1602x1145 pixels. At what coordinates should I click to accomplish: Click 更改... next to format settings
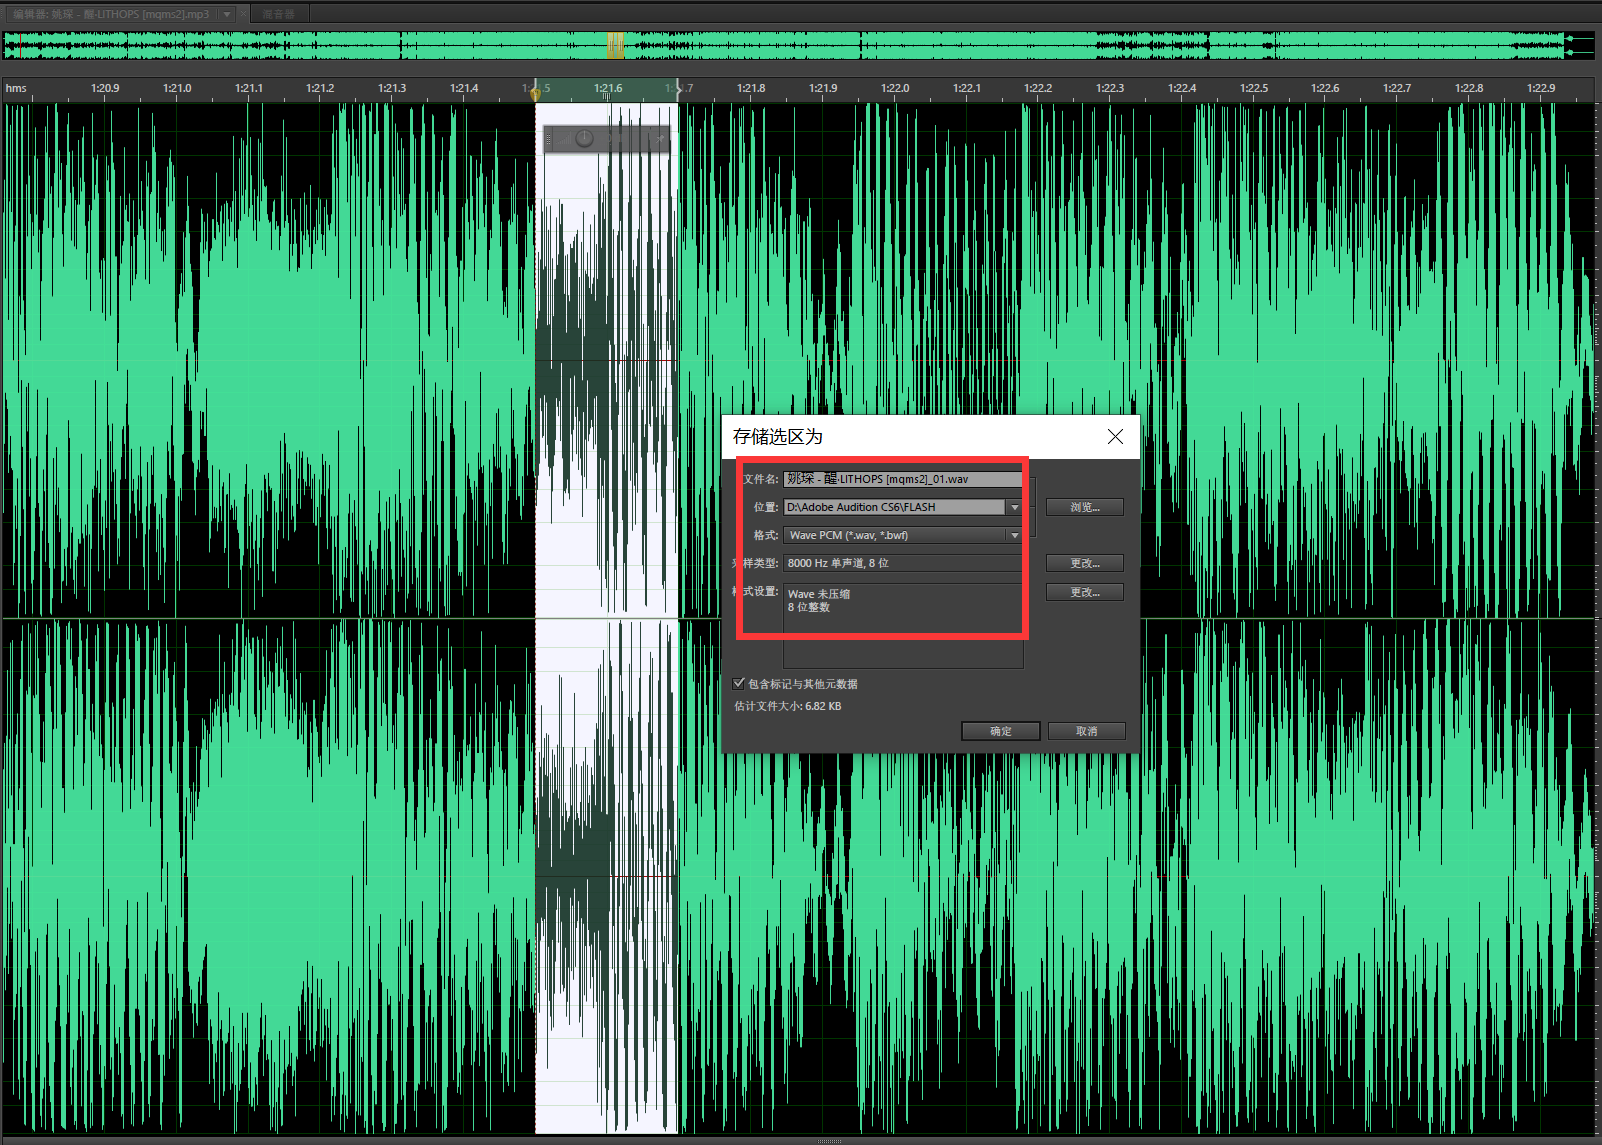tap(1085, 592)
